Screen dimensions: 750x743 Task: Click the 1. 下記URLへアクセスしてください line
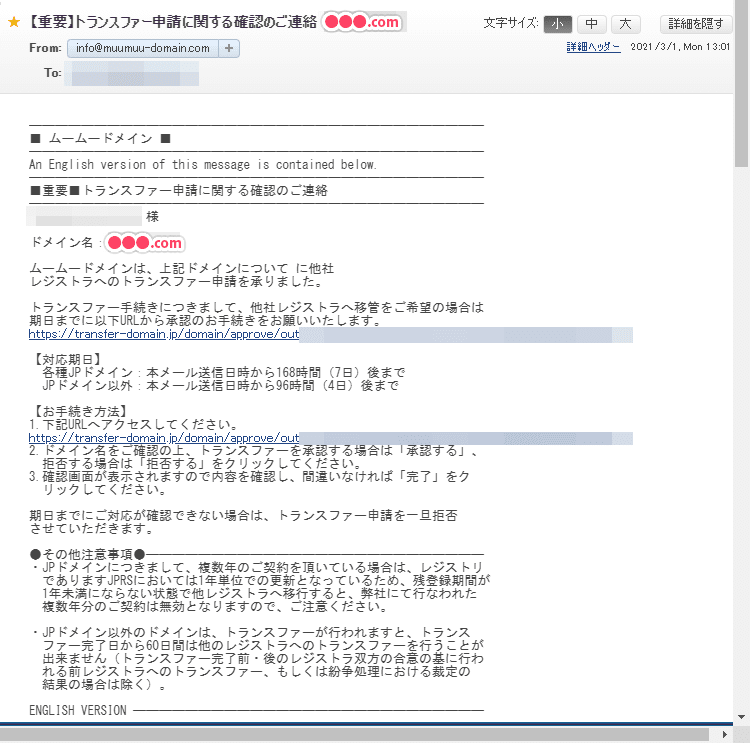pos(134,424)
